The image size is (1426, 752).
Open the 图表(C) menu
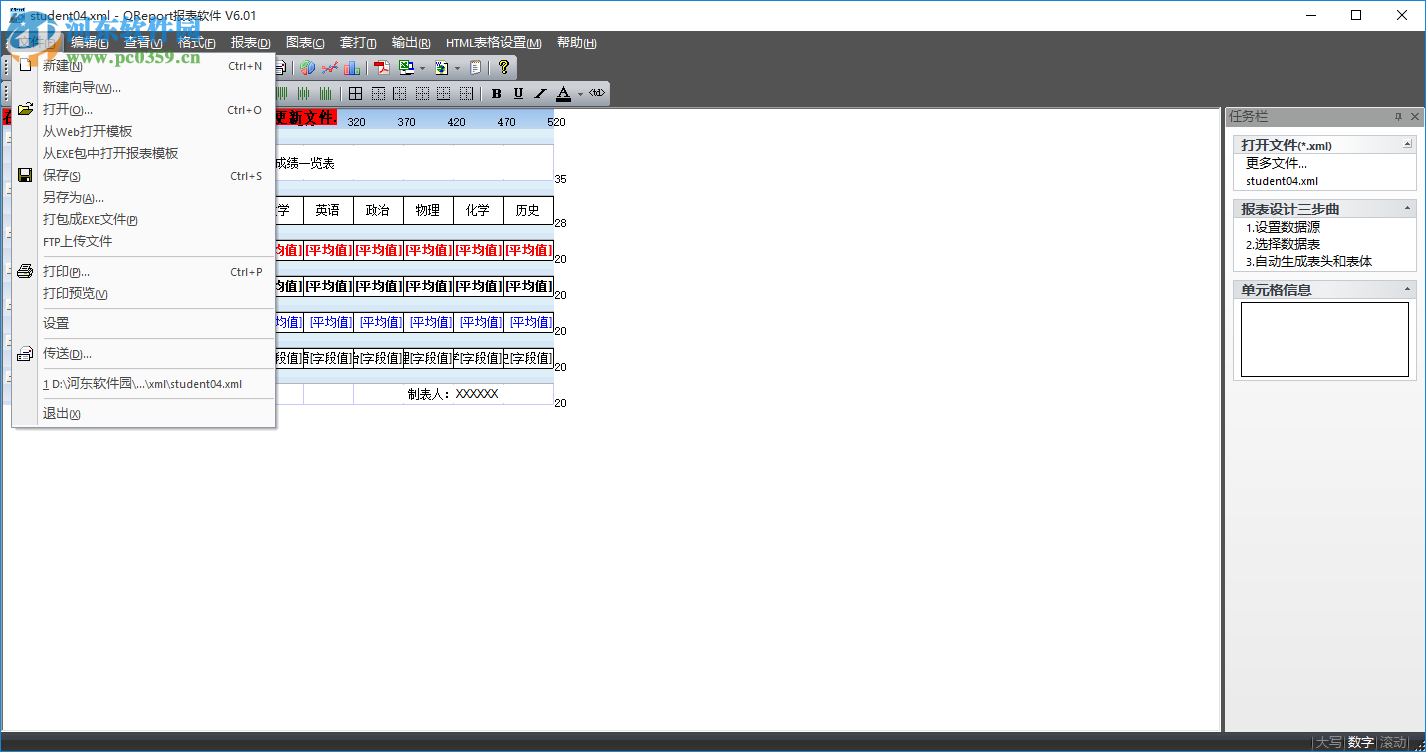click(305, 43)
